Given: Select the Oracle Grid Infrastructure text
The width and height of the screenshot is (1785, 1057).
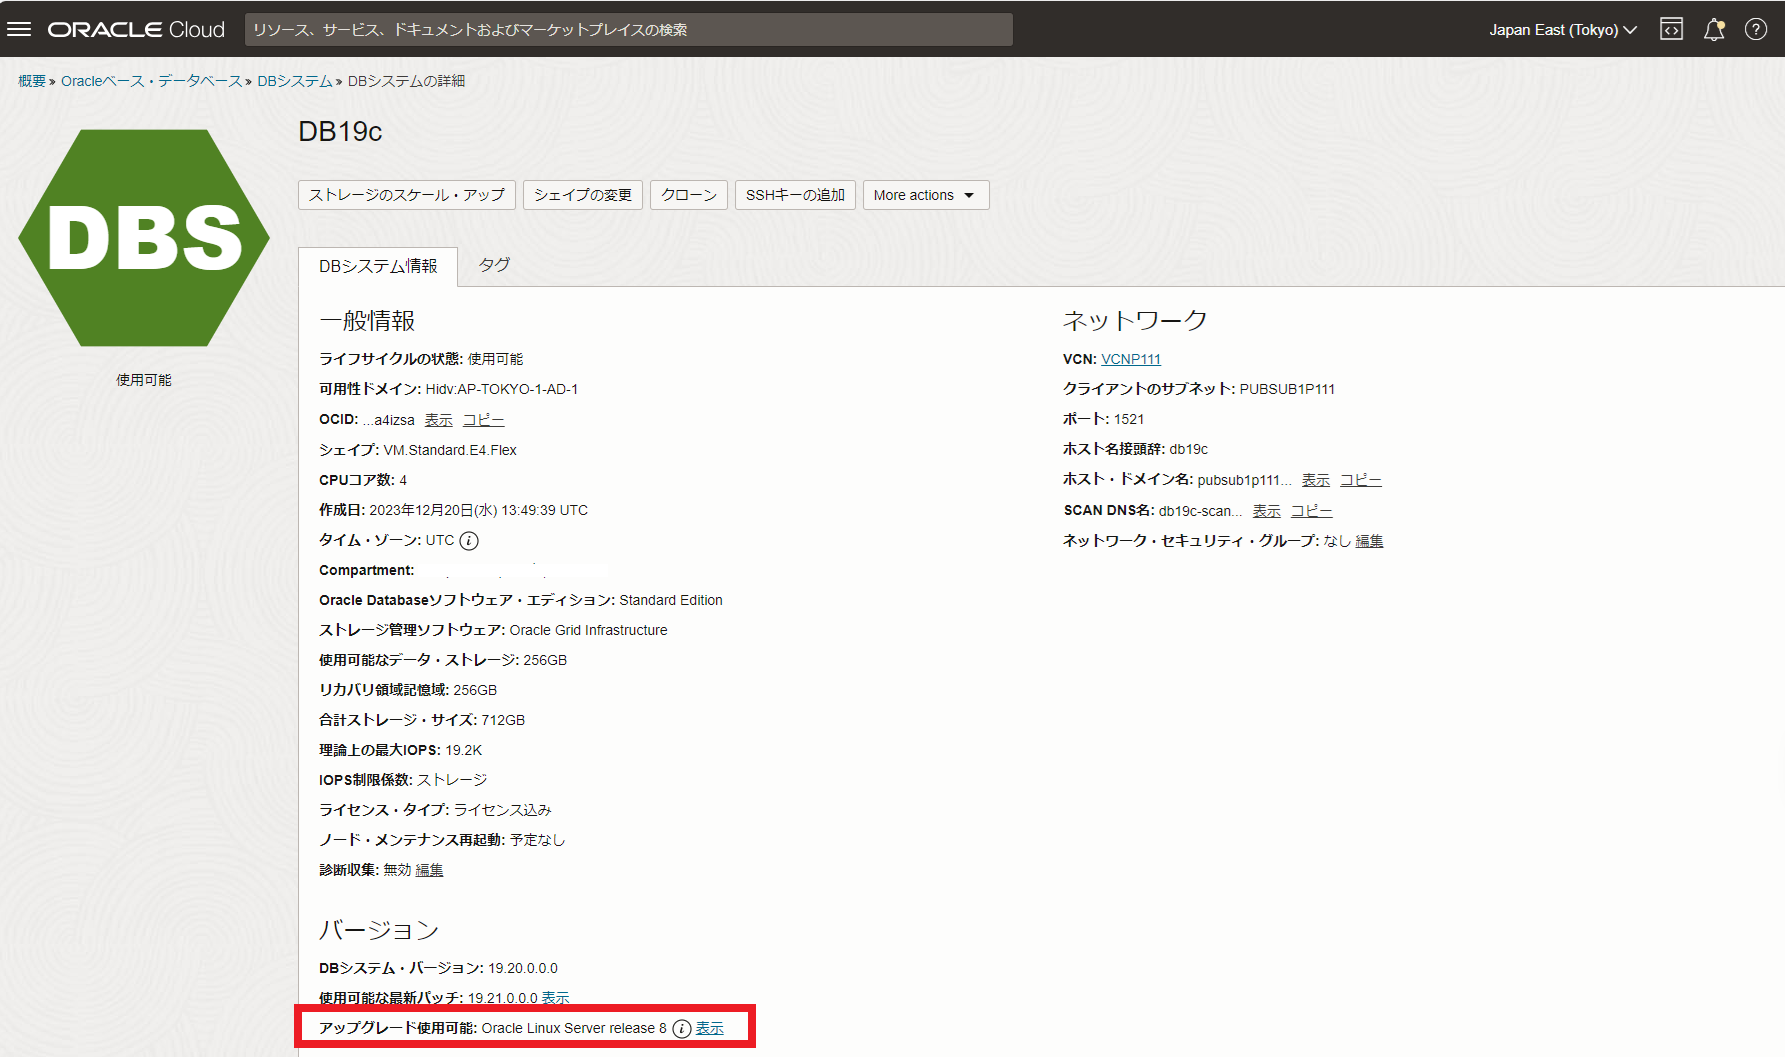Looking at the screenshot, I should [x=588, y=630].
